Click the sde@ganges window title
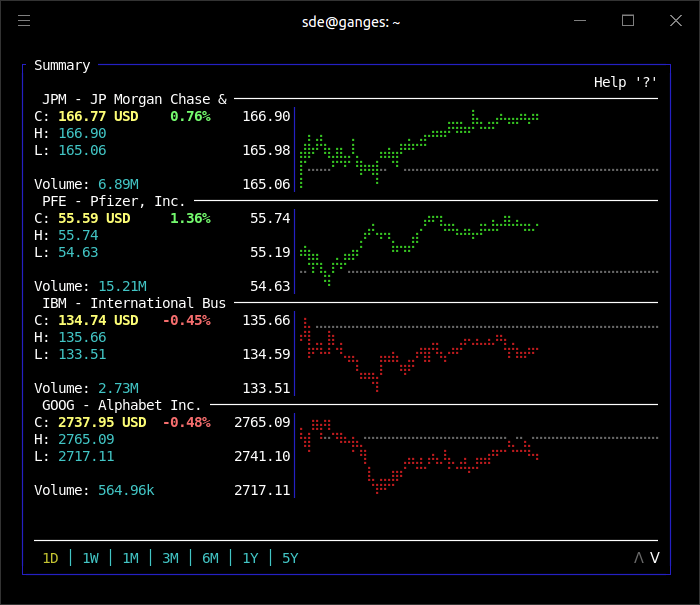Image resolution: width=700 pixels, height=605 pixels. tap(351, 22)
